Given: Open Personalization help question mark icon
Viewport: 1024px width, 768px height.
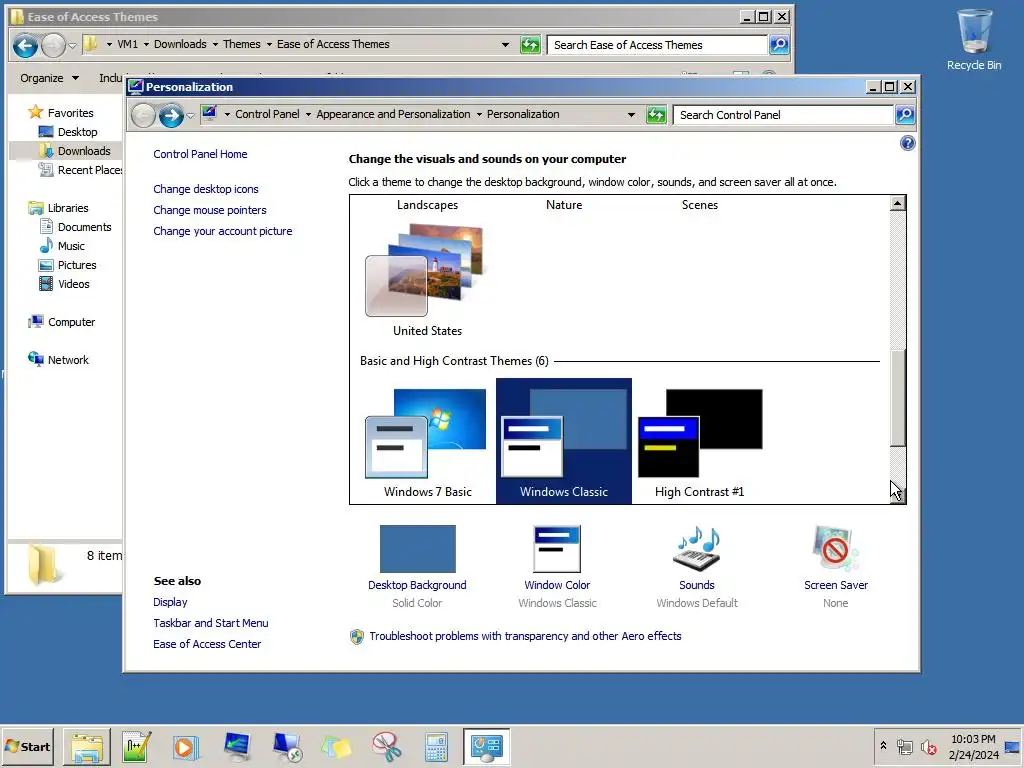Looking at the screenshot, I should [x=907, y=144].
